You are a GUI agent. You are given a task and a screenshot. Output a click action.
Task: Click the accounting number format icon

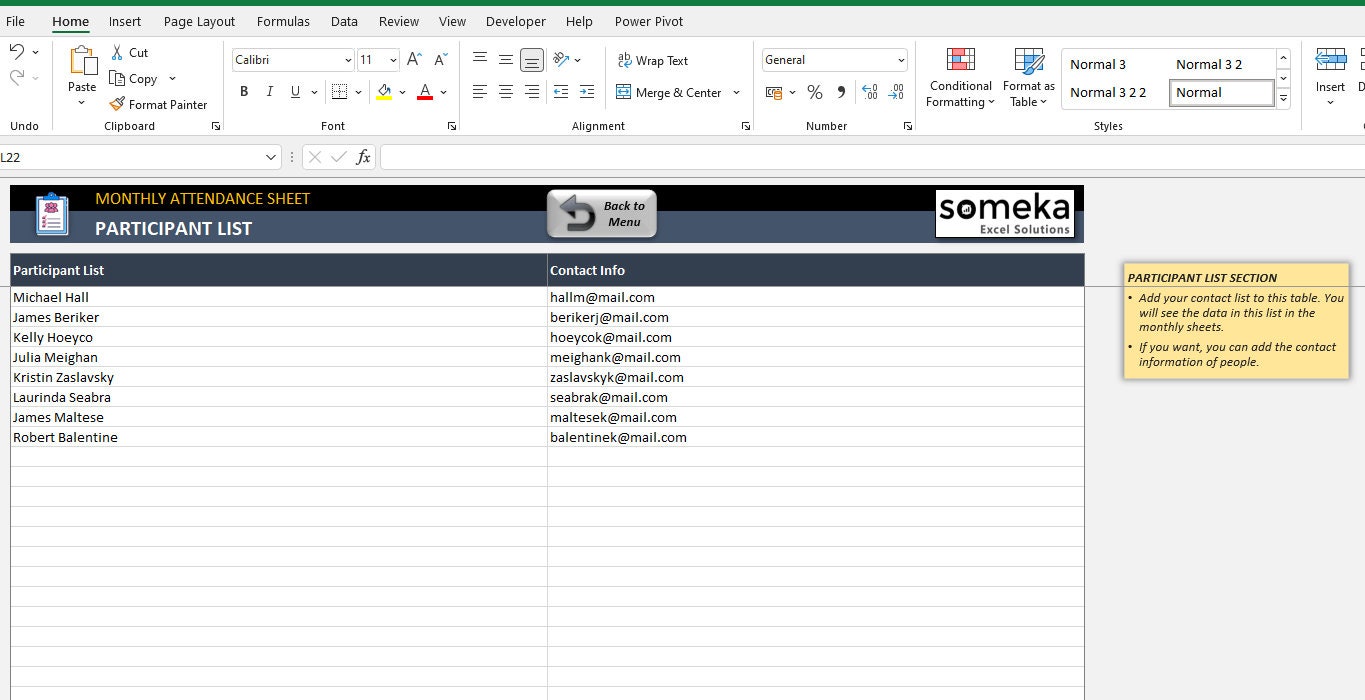[774, 92]
